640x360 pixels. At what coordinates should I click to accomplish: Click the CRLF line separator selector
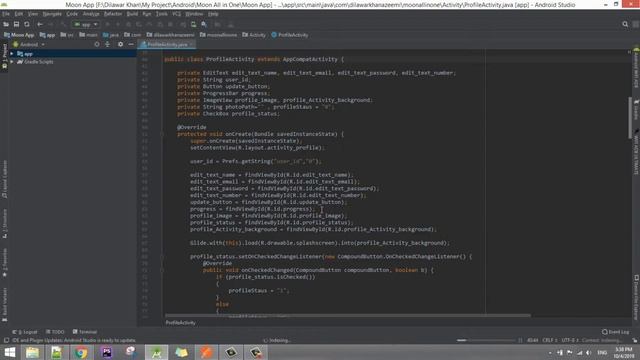[x=550, y=340]
